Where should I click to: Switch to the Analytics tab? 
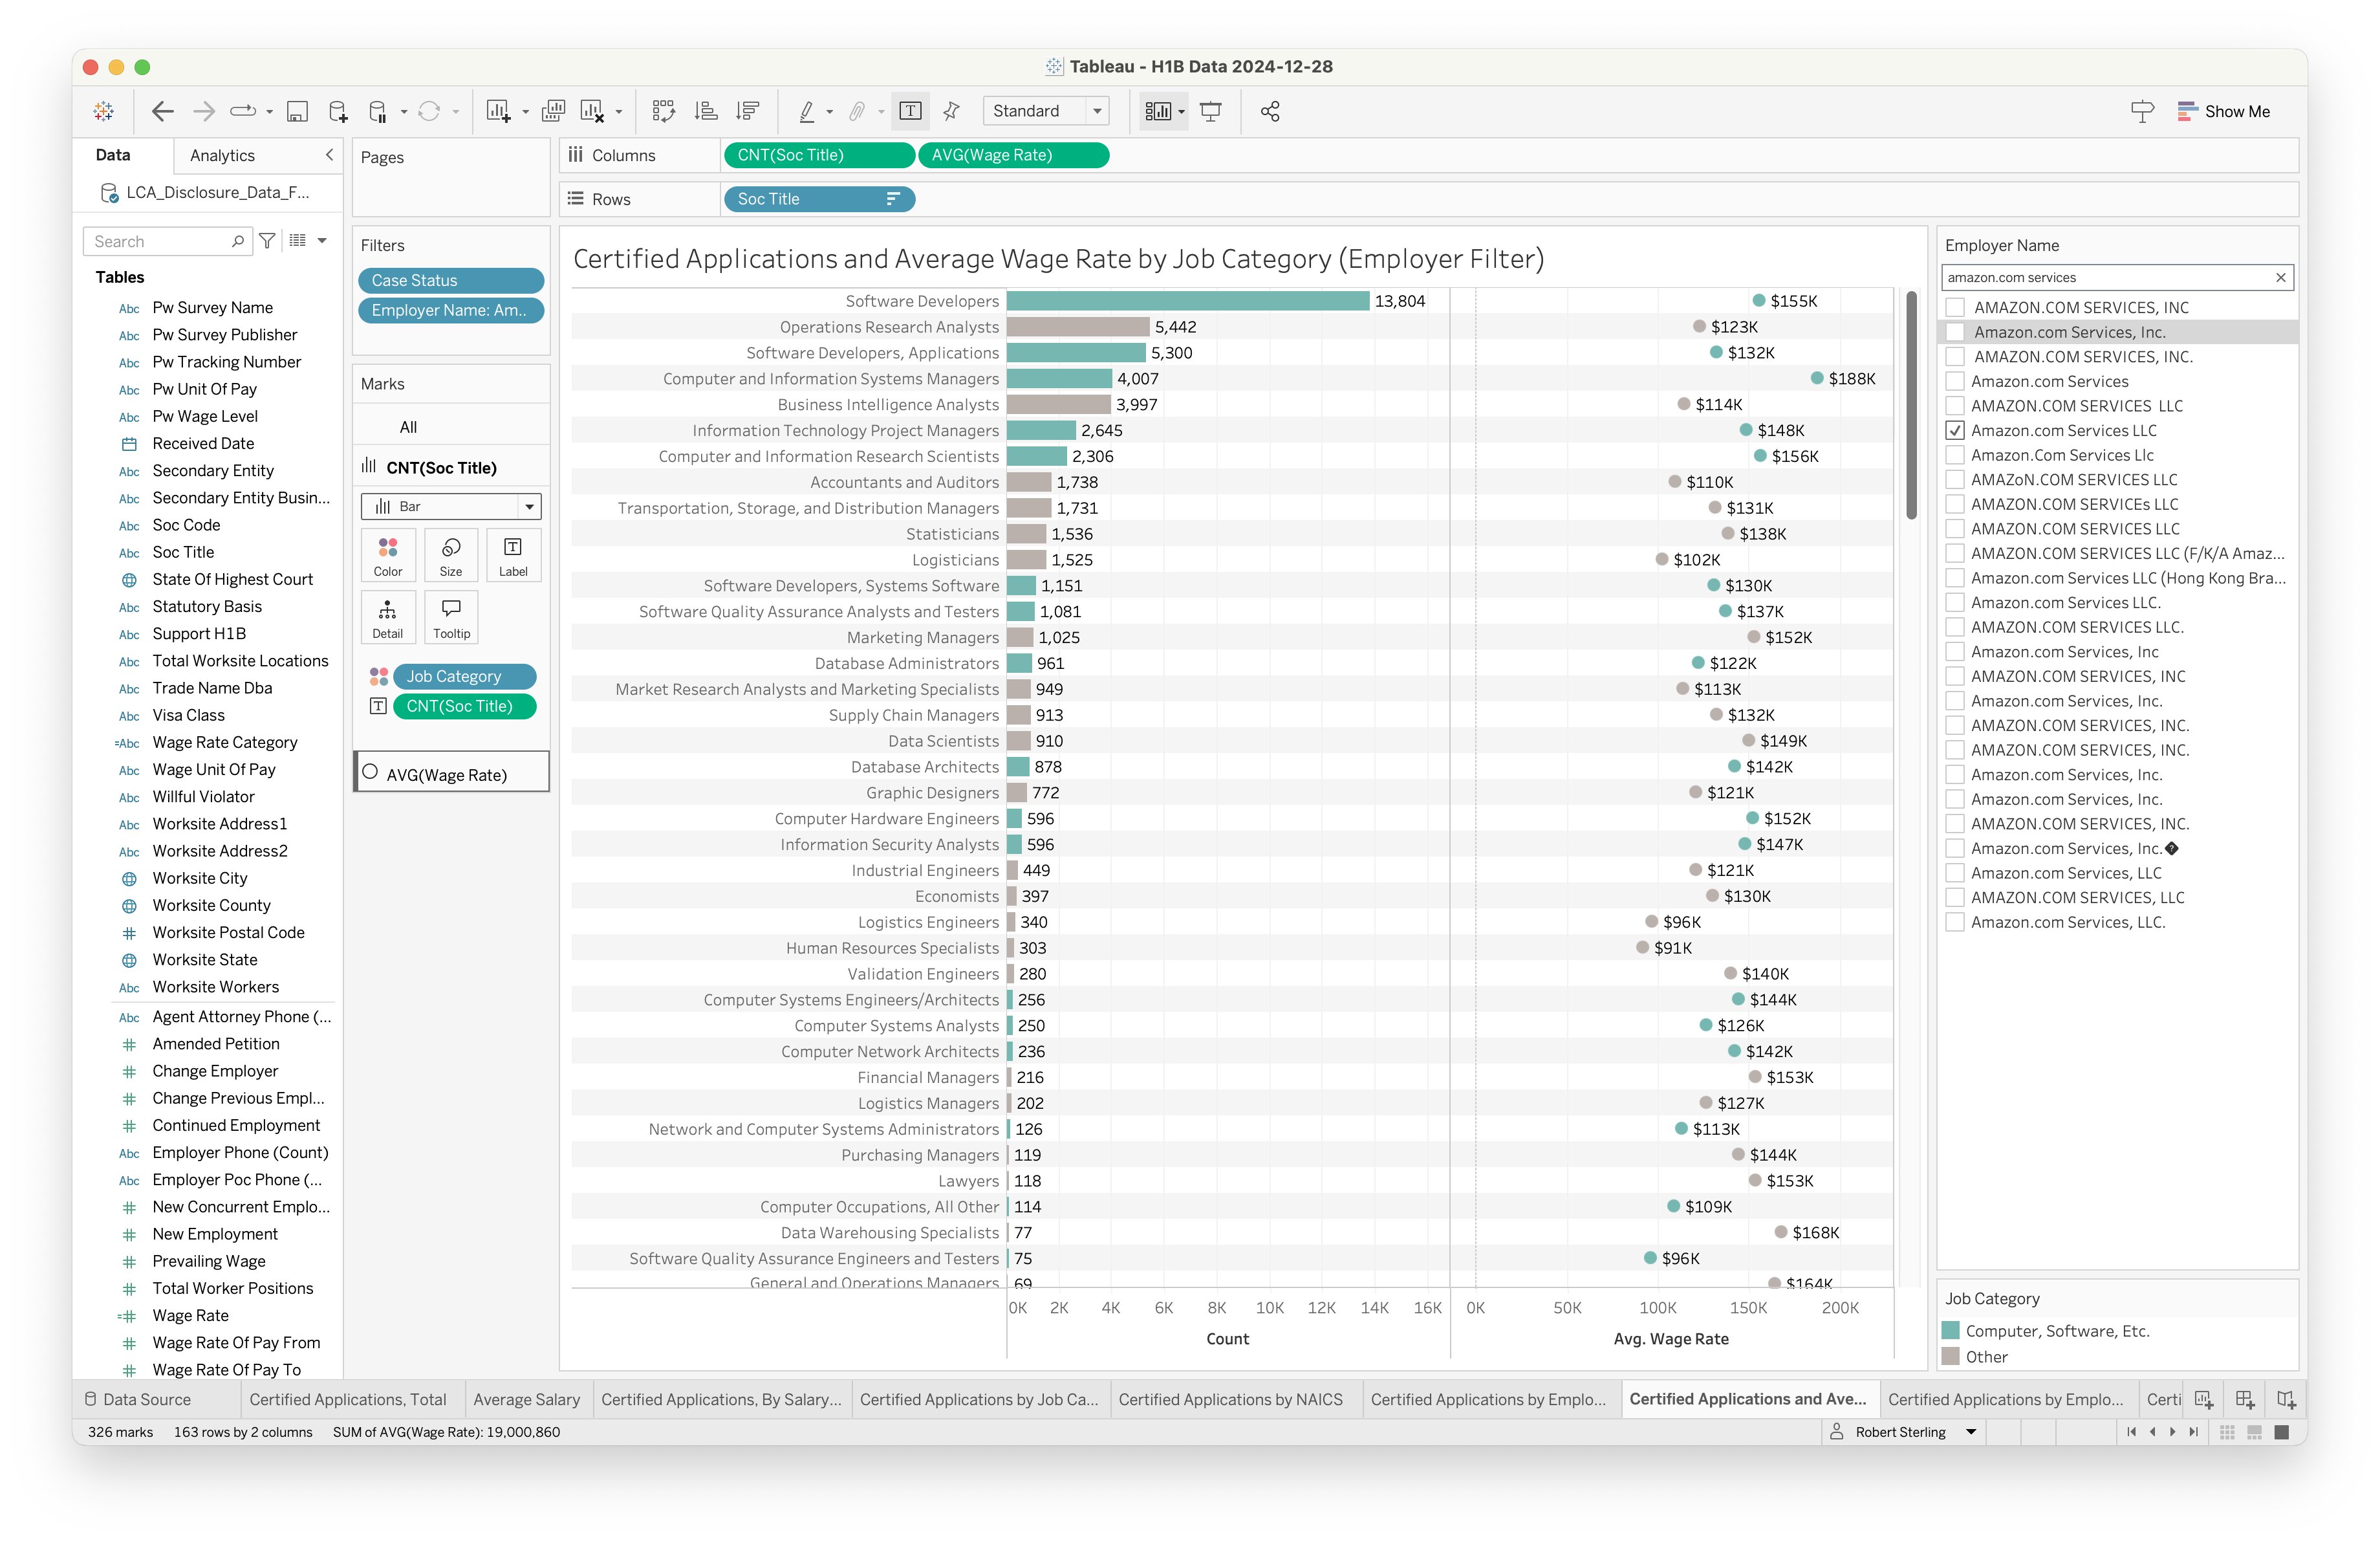tap(222, 155)
